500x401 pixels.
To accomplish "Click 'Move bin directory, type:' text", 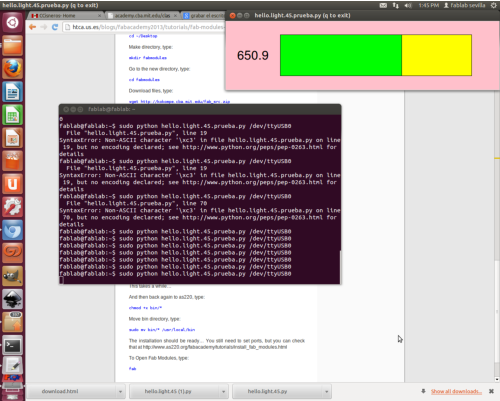I will click(154, 319).
